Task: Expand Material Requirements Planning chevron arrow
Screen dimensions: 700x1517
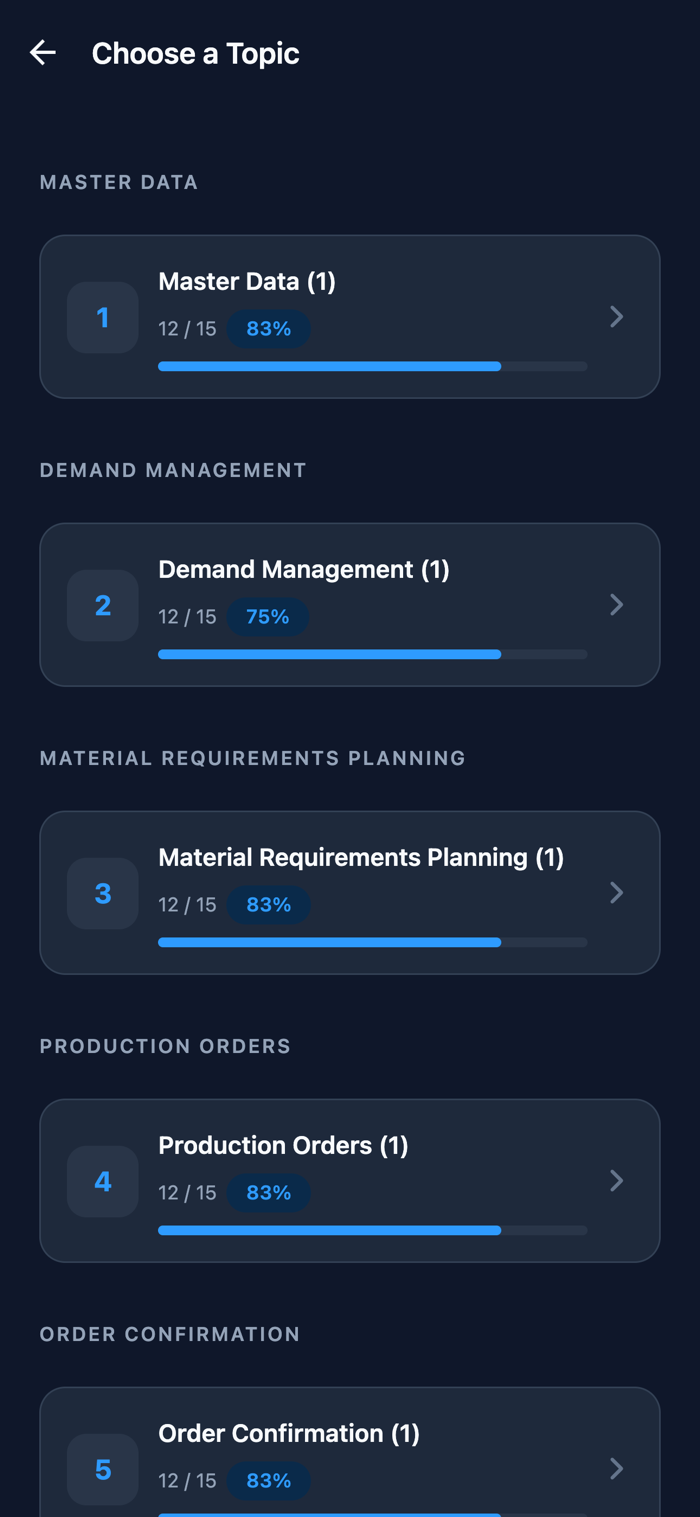Action: [617, 893]
